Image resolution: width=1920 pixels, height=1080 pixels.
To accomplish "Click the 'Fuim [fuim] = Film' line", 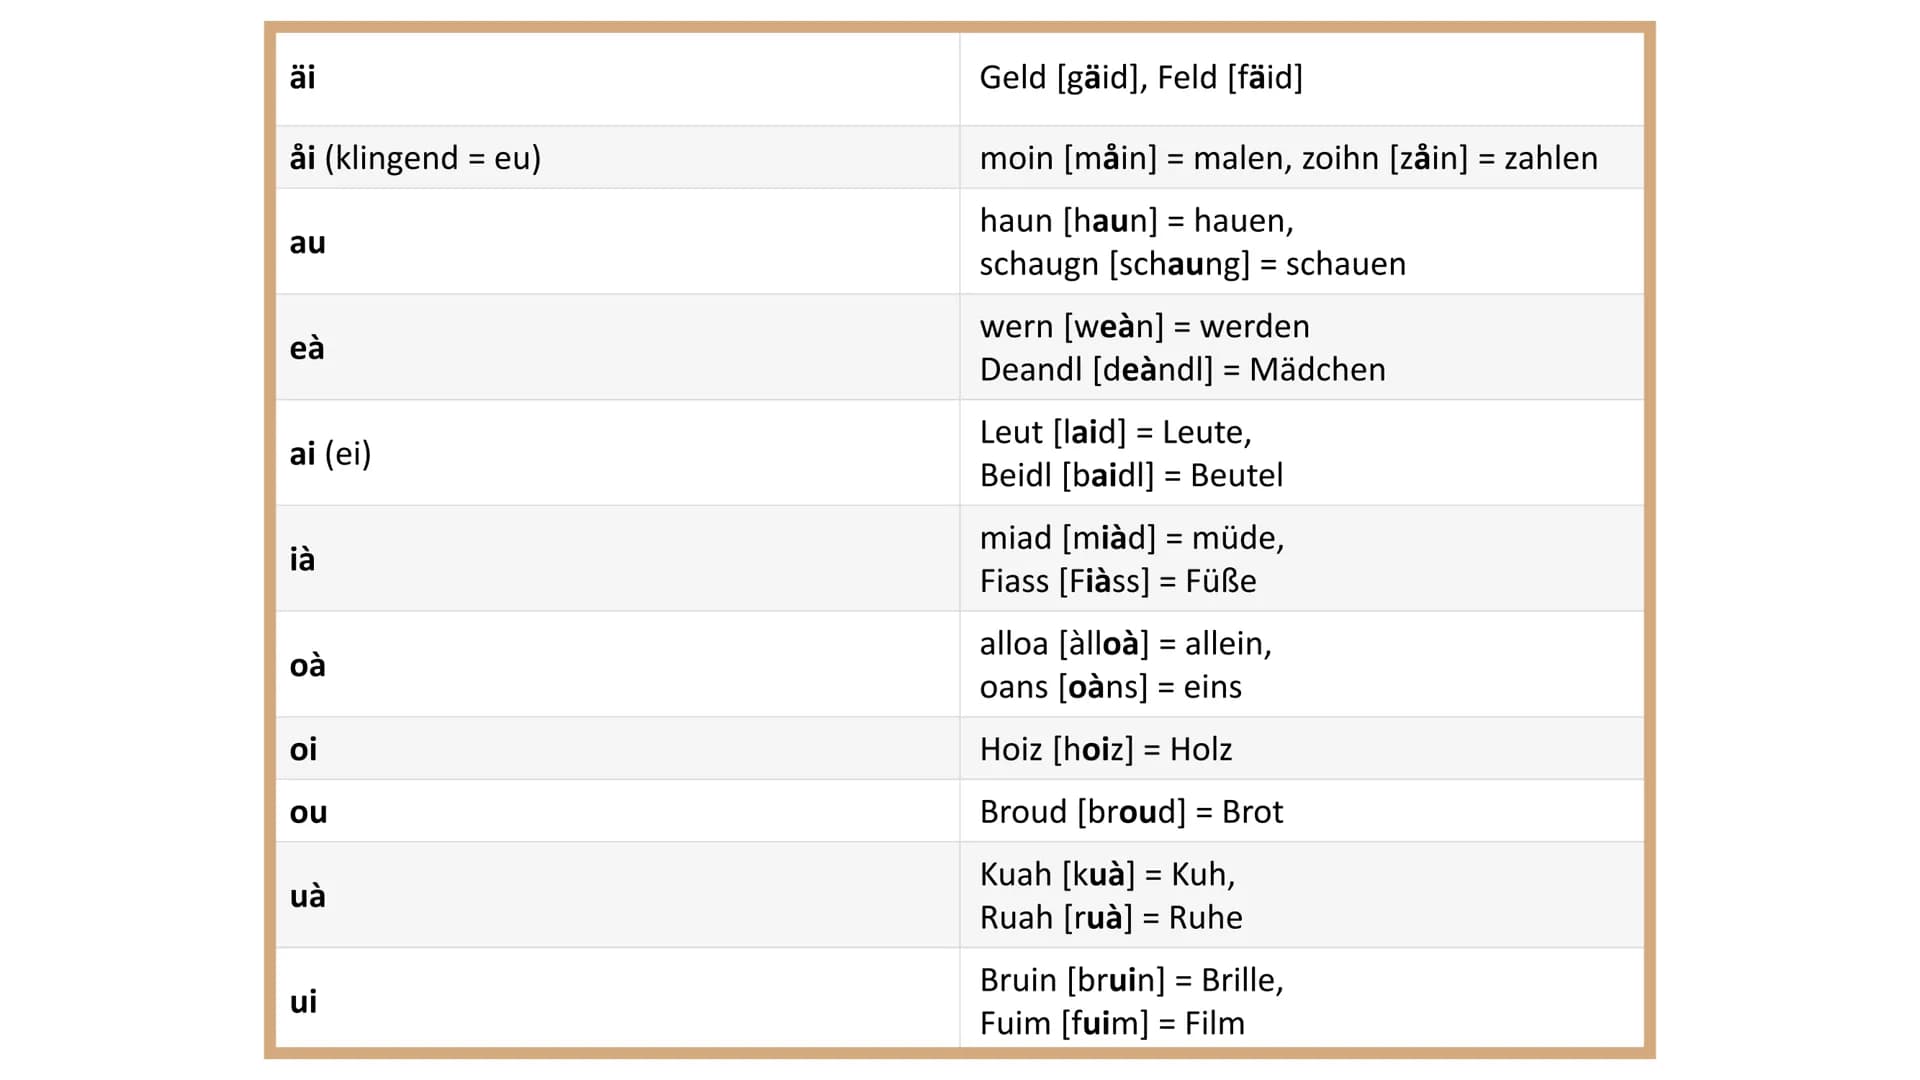I will (x=1112, y=1023).
